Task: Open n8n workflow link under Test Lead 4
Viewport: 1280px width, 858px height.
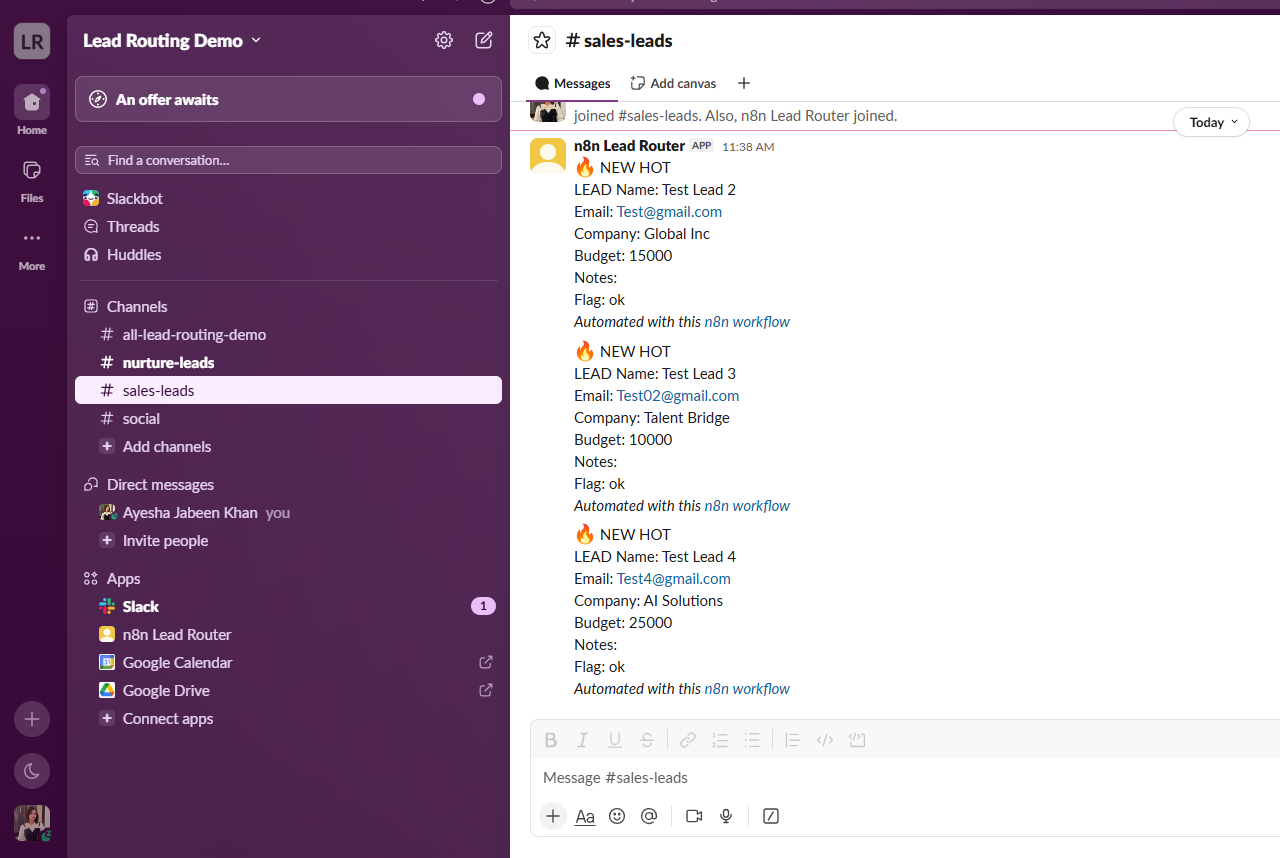Action: tap(747, 689)
